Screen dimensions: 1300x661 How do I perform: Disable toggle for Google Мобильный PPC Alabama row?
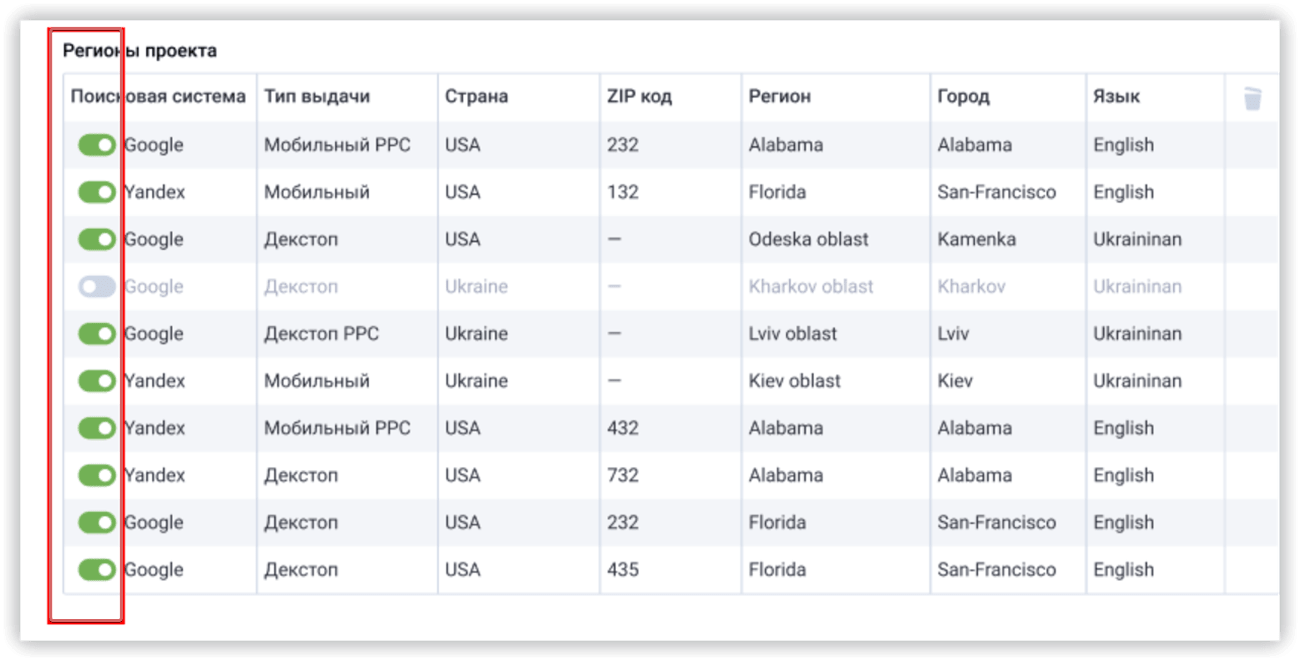(x=97, y=145)
